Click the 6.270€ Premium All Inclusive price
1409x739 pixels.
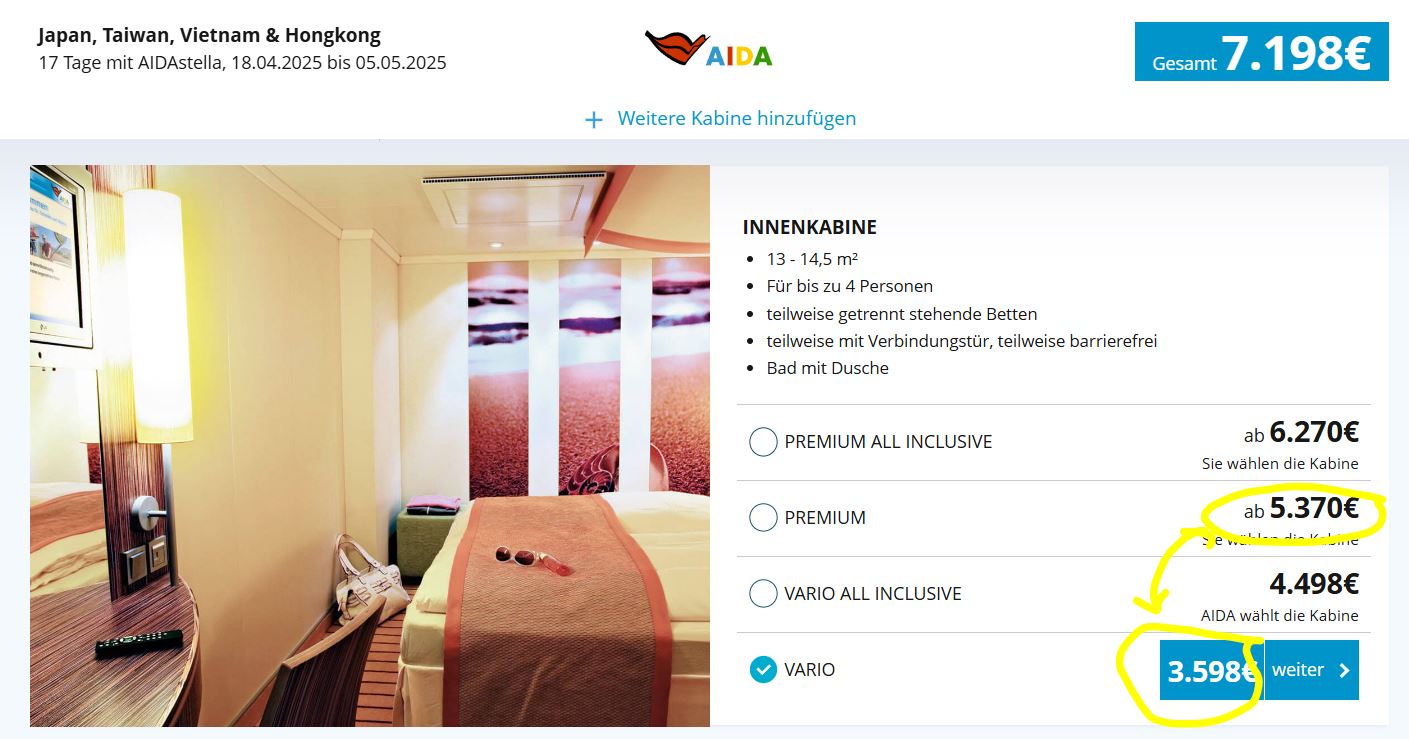pyautogui.click(x=1314, y=432)
